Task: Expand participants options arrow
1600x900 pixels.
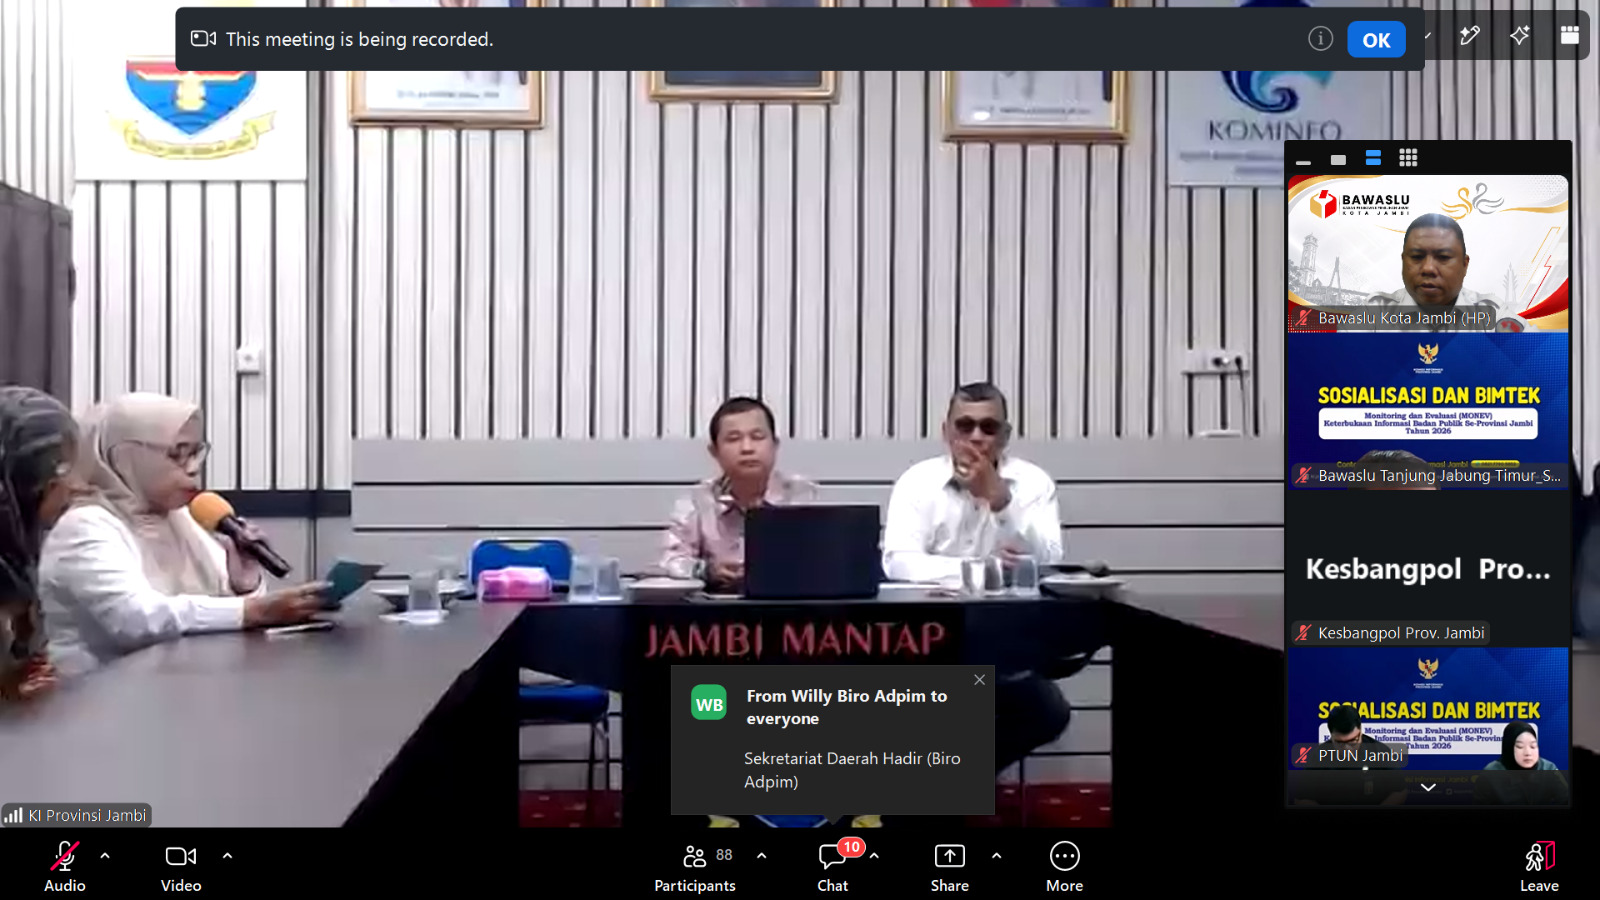Action: [x=762, y=856]
